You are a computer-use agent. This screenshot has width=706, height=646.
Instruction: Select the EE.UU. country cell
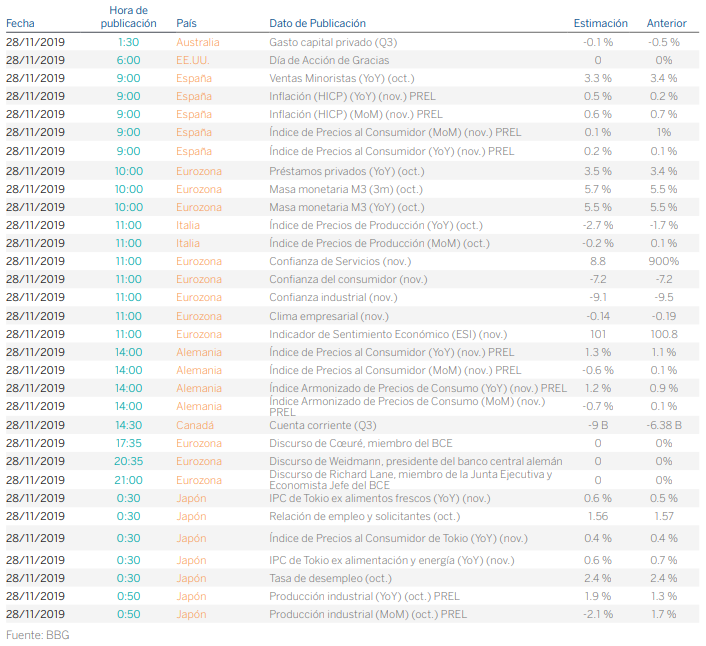pyautogui.click(x=192, y=60)
